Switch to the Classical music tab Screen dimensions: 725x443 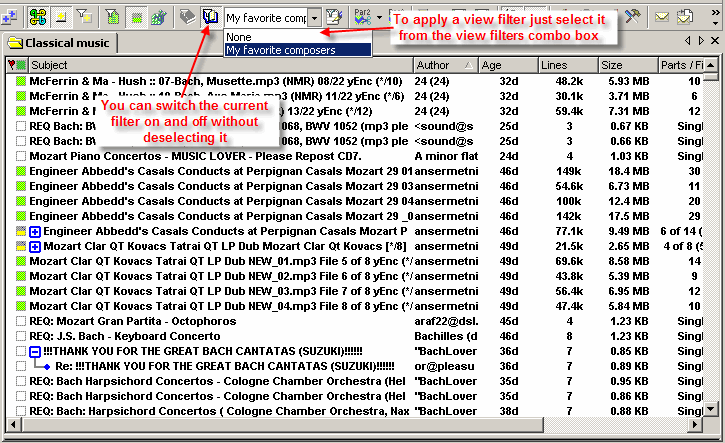tap(59, 43)
